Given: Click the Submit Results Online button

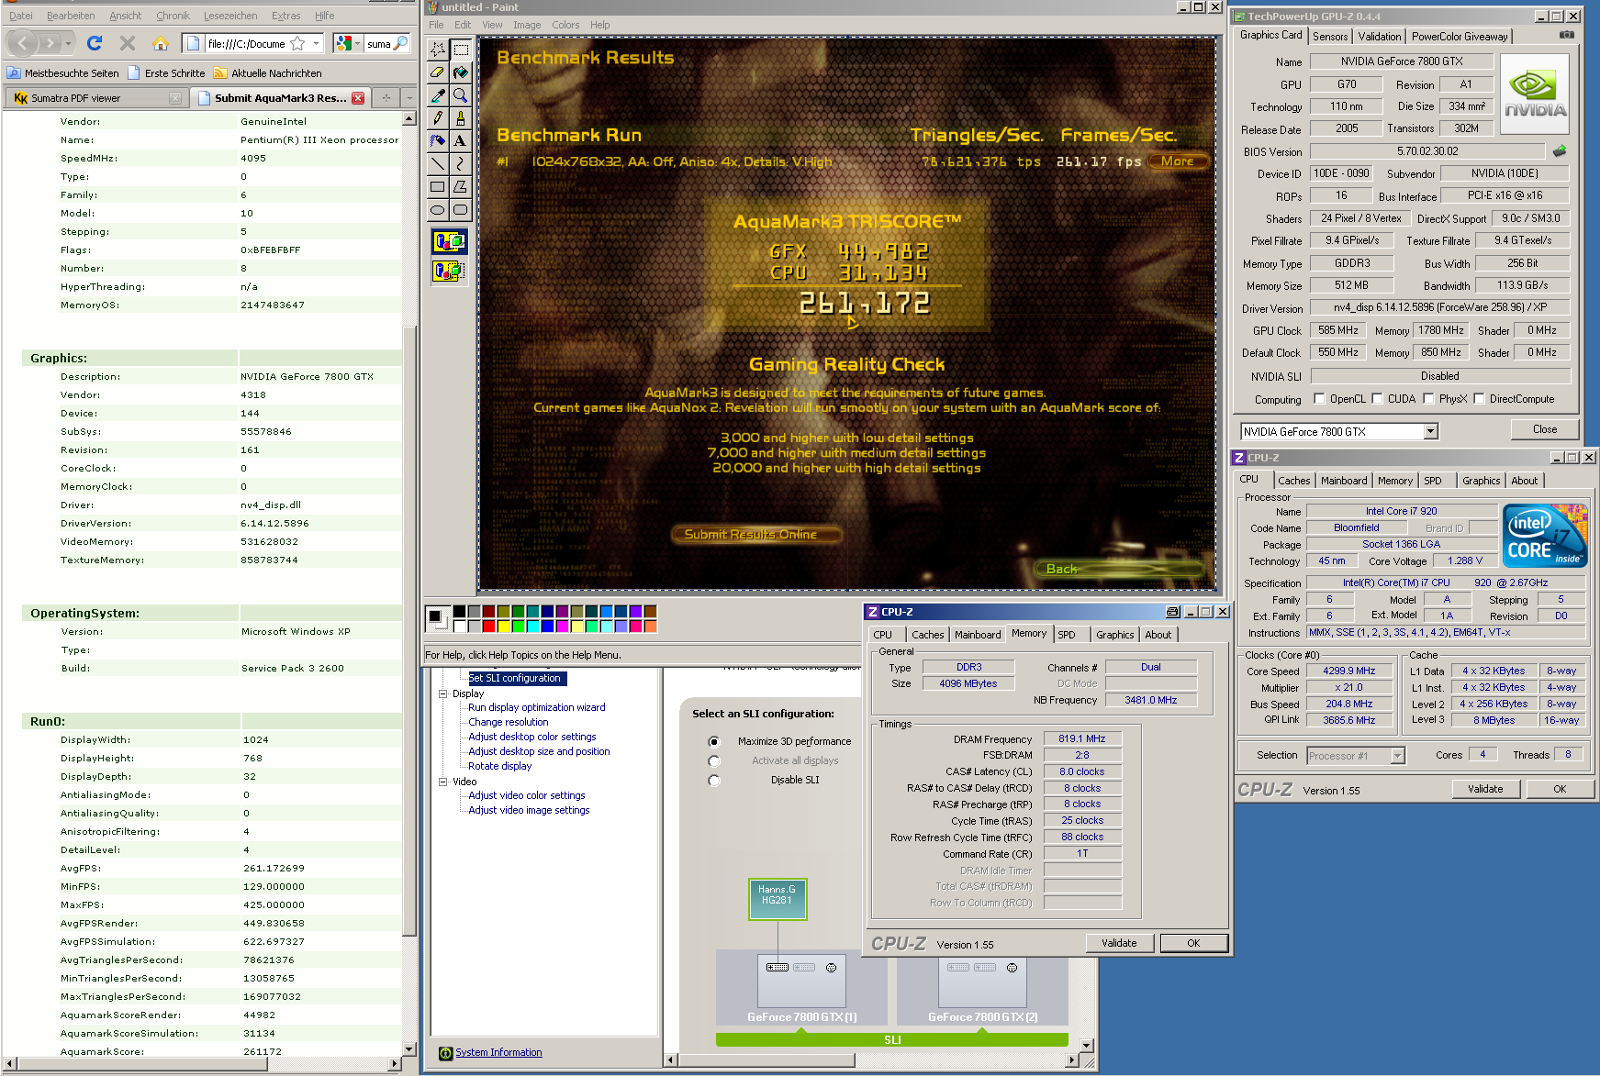Looking at the screenshot, I should (756, 534).
